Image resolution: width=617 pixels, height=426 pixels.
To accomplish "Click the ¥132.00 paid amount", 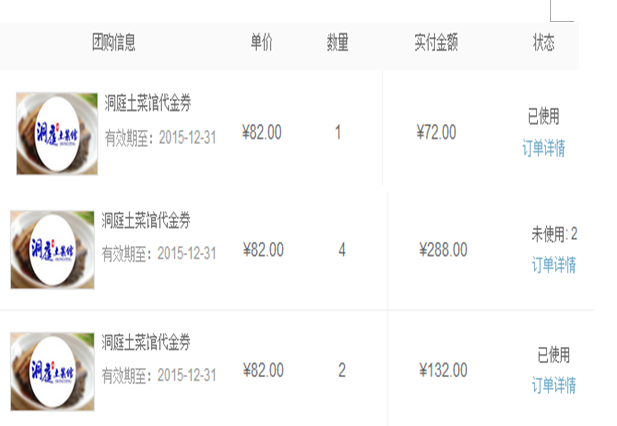I will point(440,371).
